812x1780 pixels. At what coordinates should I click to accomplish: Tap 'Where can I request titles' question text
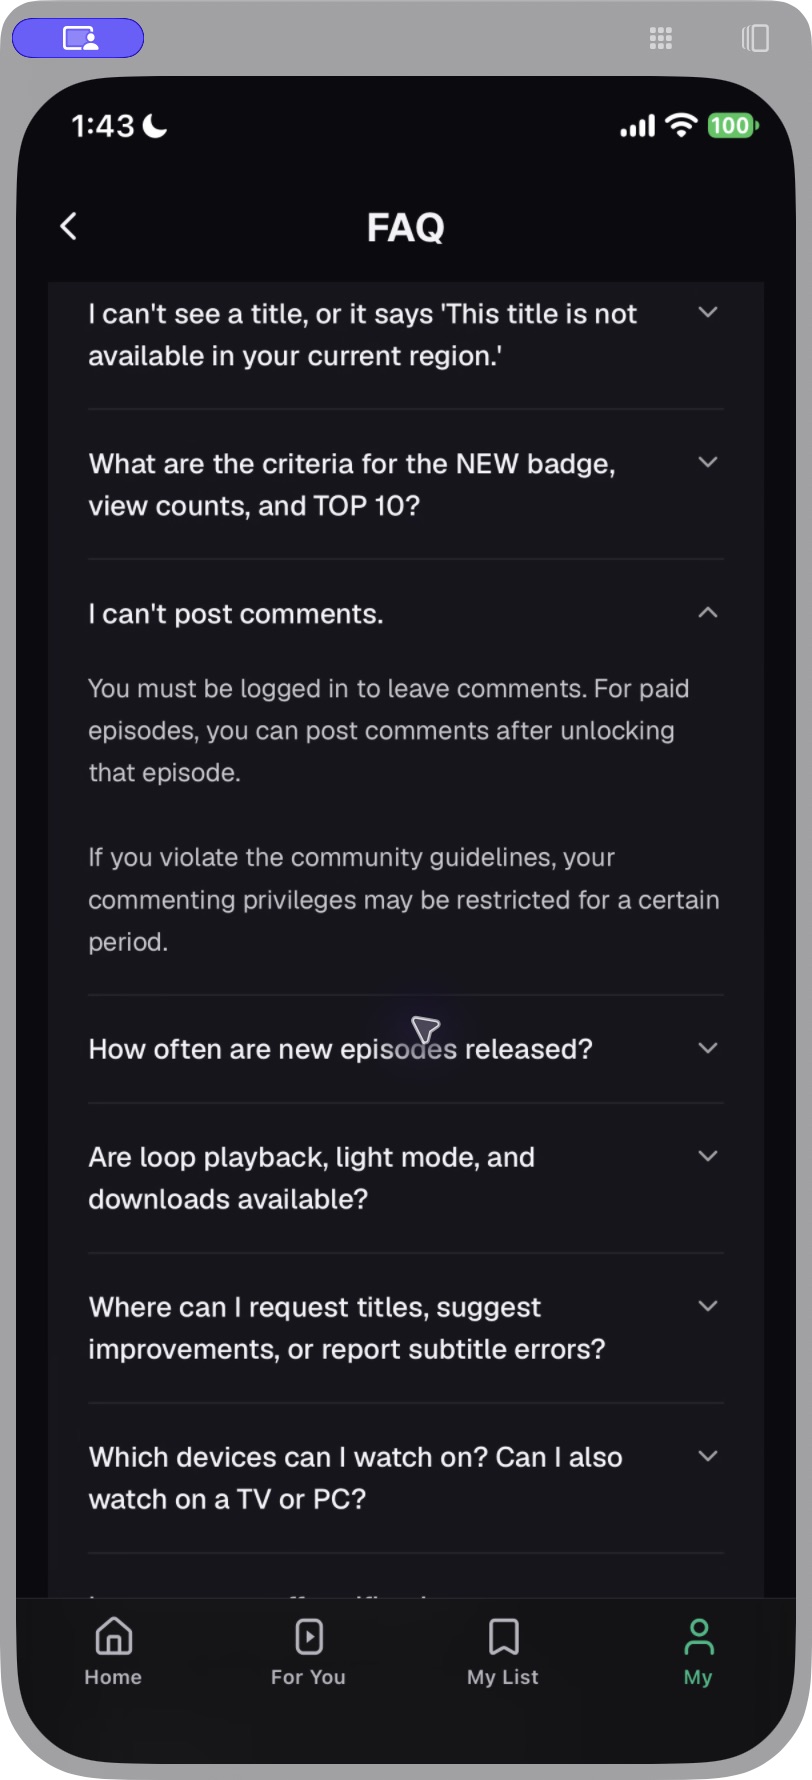[x=347, y=1328]
